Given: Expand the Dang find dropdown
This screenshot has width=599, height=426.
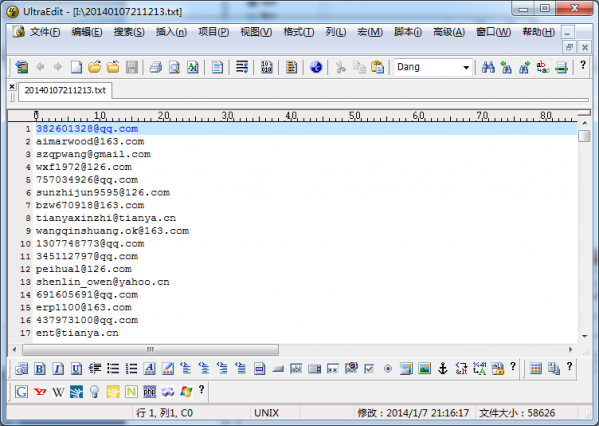Looking at the screenshot, I should point(466,68).
